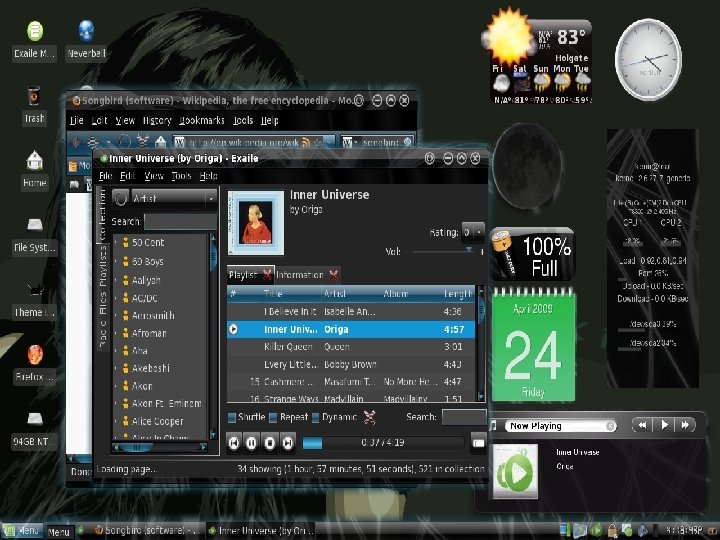Screen dimensions: 720x540
Task: Click the playlist vertical scrollbar
Action: tap(481, 343)
